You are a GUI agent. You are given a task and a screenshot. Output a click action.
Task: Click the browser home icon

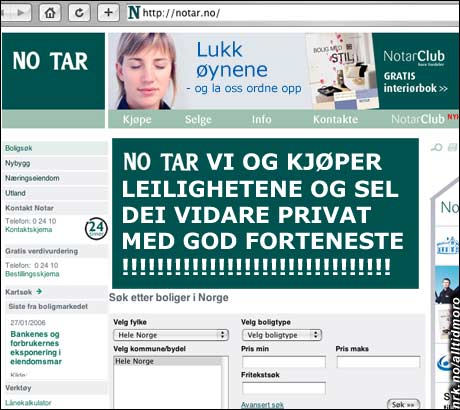pos(50,13)
